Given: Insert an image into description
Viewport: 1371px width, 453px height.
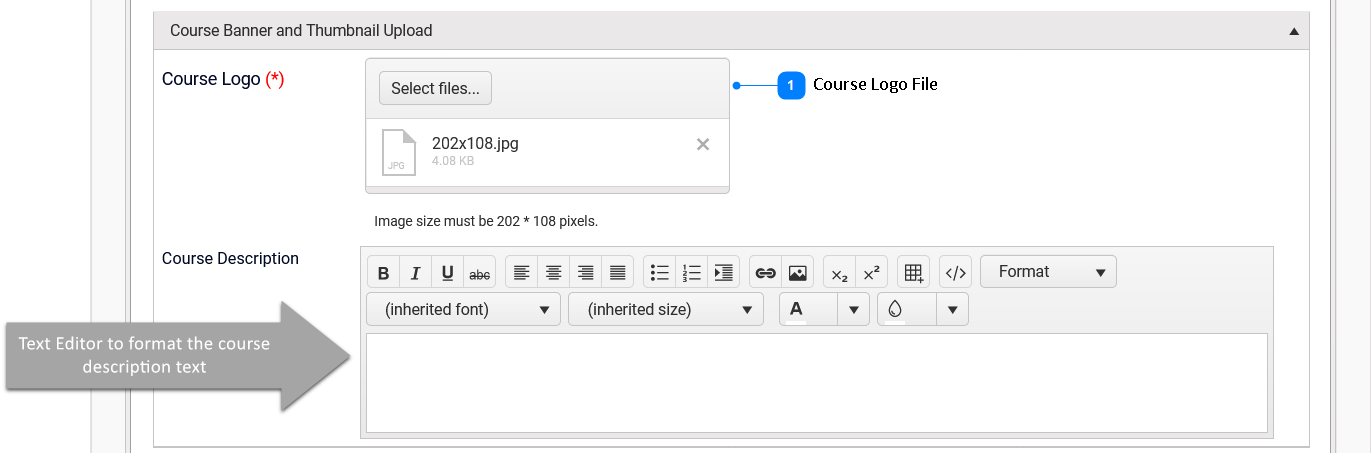Looking at the screenshot, I should point(797,272).
